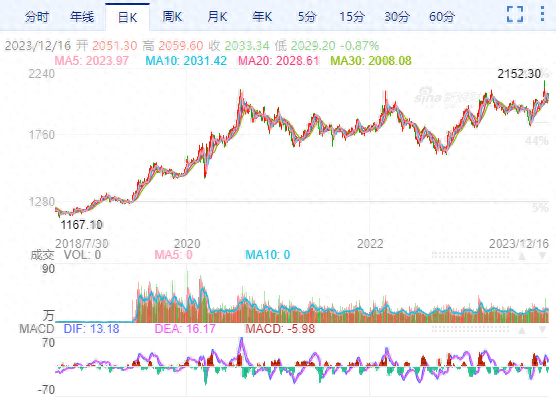This screenshot has width=556, height=397.
Task: Select the 月K monthly chart tab
Action: click(x=217, y=17)
